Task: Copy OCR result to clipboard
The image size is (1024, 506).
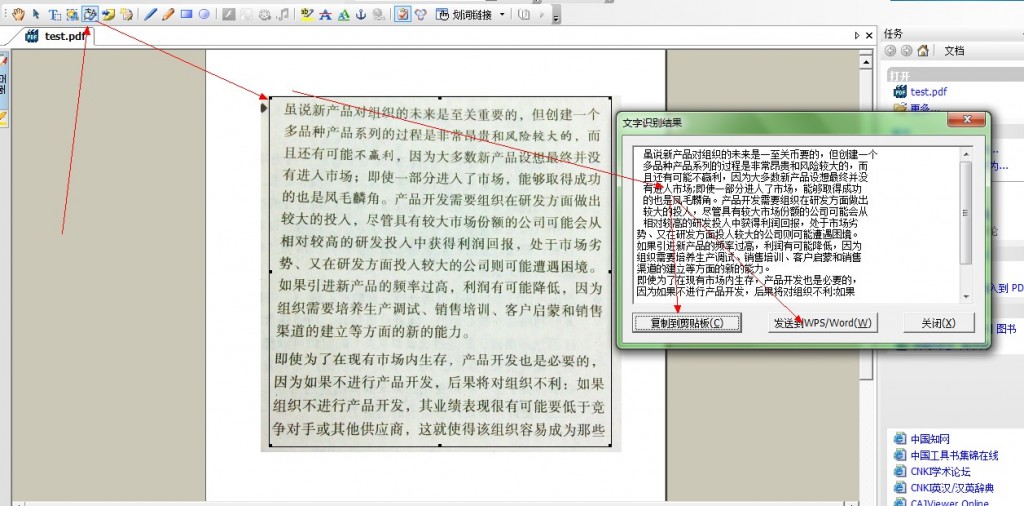Action: click(x=687, y=323)
